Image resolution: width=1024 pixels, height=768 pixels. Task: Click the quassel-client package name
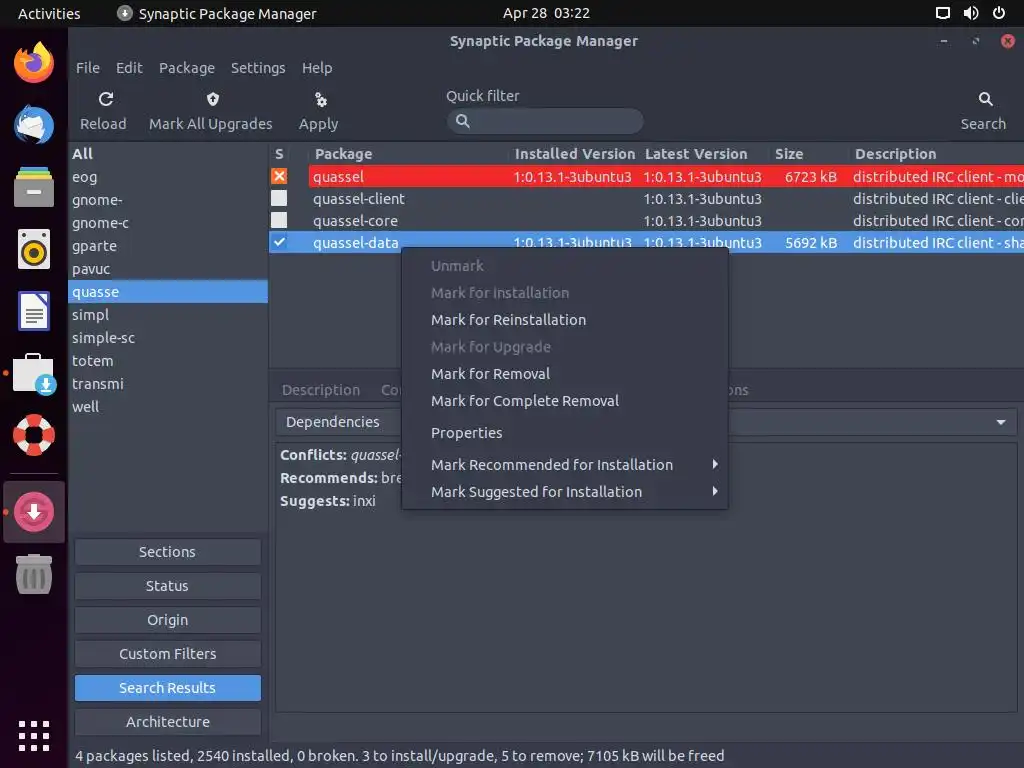(x=359, y=199)
